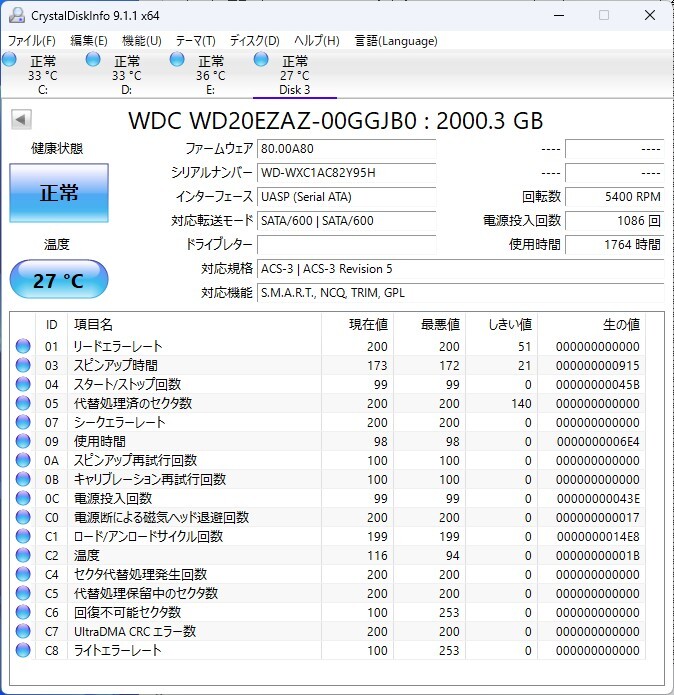Select the Disk 3 tab
The height and width of the screenshot is (695, 674).
point(295,74)
